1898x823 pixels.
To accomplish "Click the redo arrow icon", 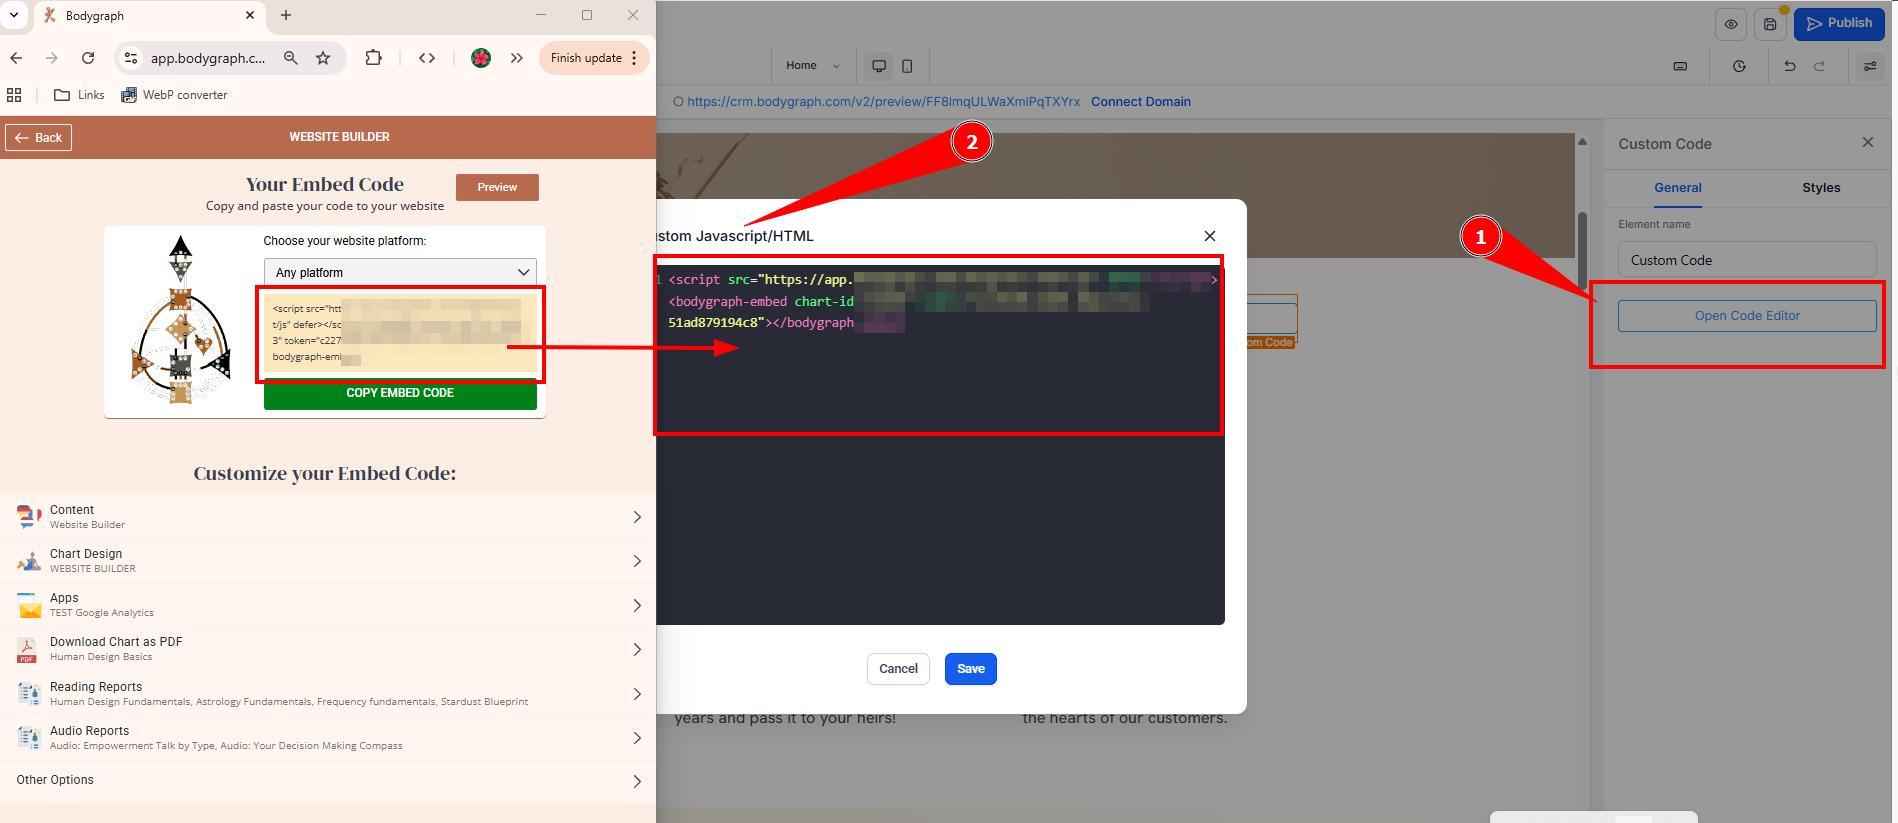I will [x=1819, y=66].
